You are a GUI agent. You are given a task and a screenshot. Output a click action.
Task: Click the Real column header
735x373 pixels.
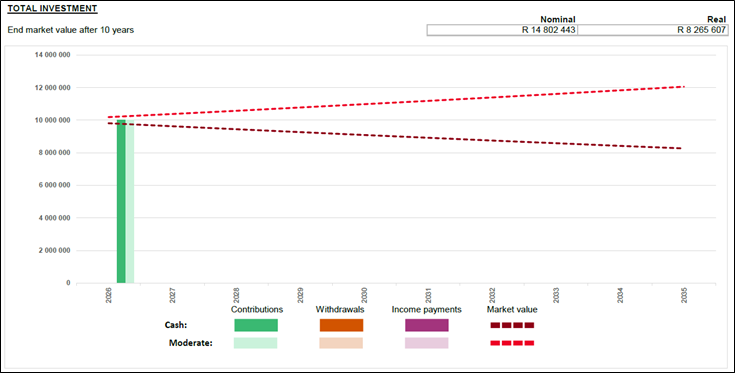(716, 20)
